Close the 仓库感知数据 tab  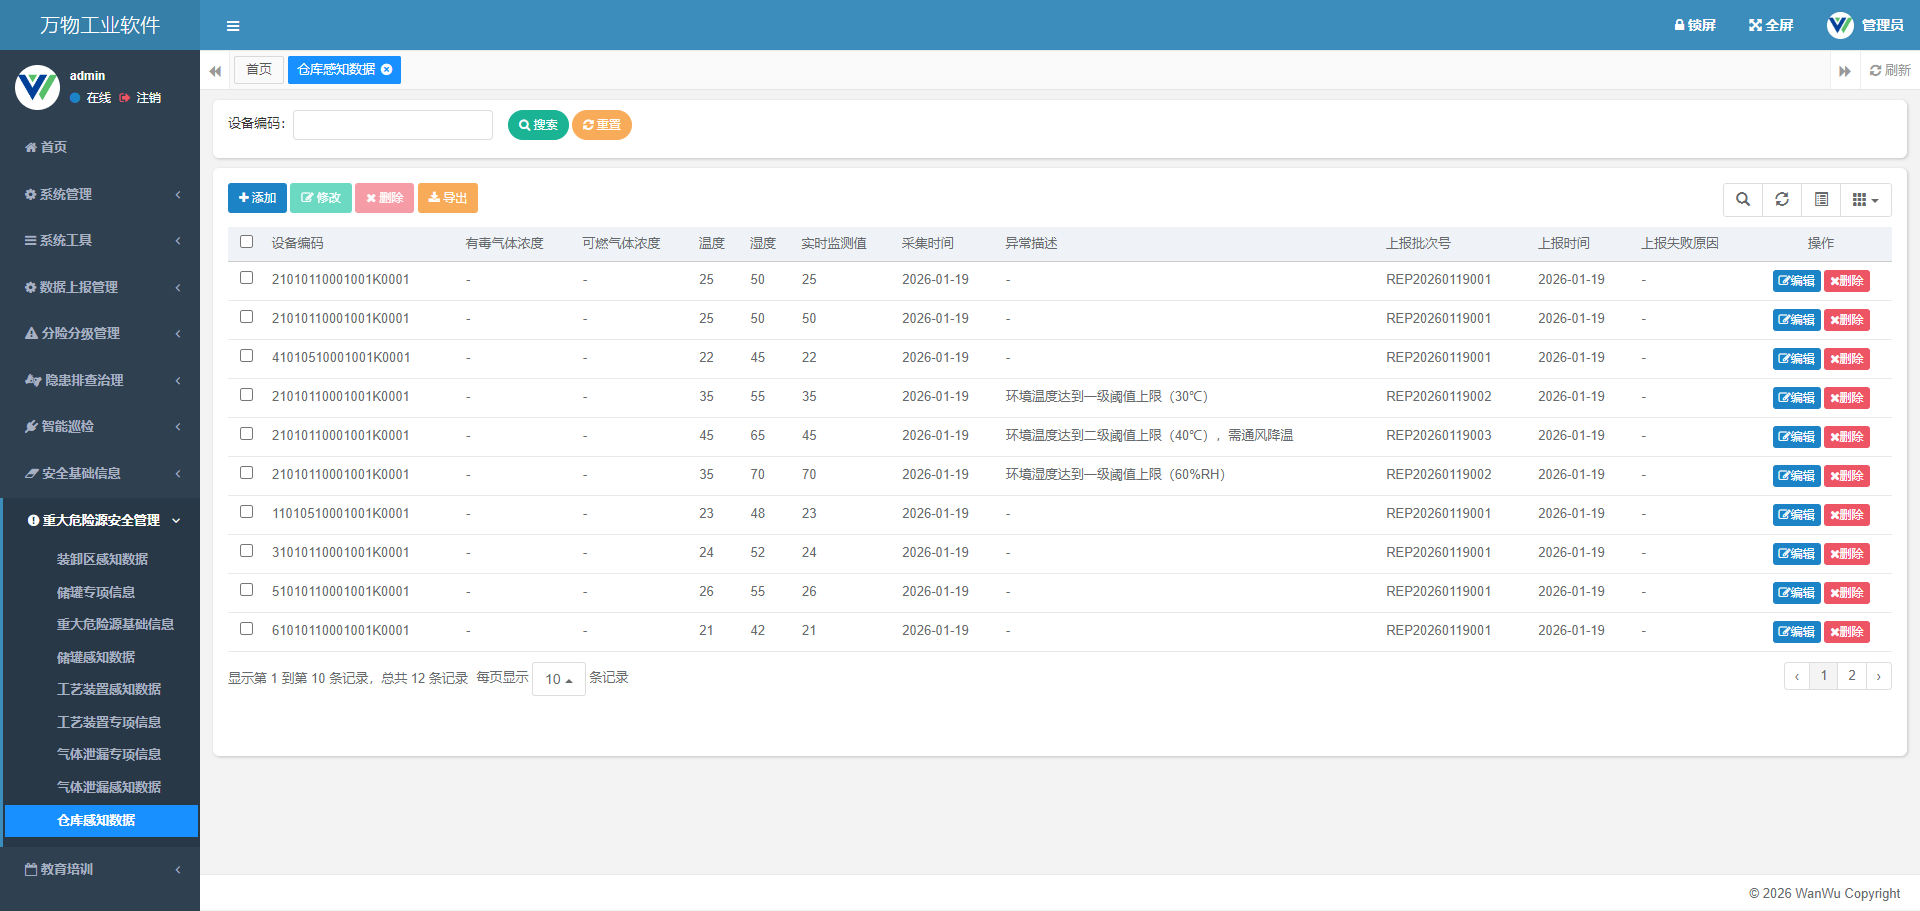point(387,69)
